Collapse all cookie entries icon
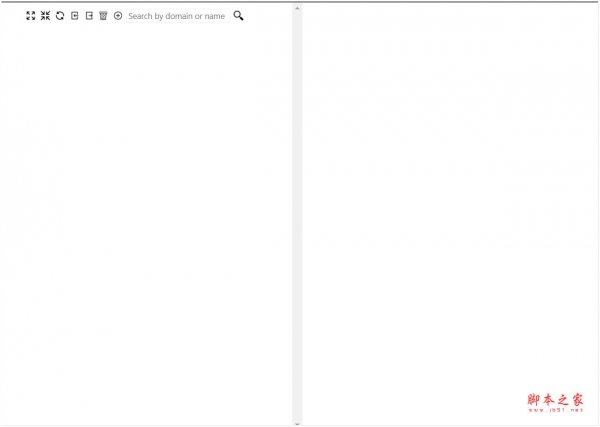Viewport: 600px width, 427px height. coord(45,16)
